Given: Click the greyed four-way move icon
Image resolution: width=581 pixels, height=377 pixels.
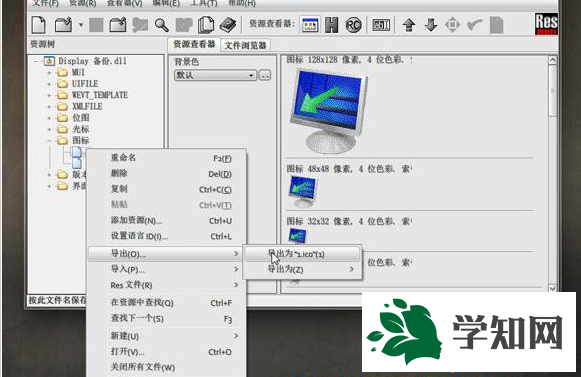Looking at the screenshot, I should [x=452, y=25].
